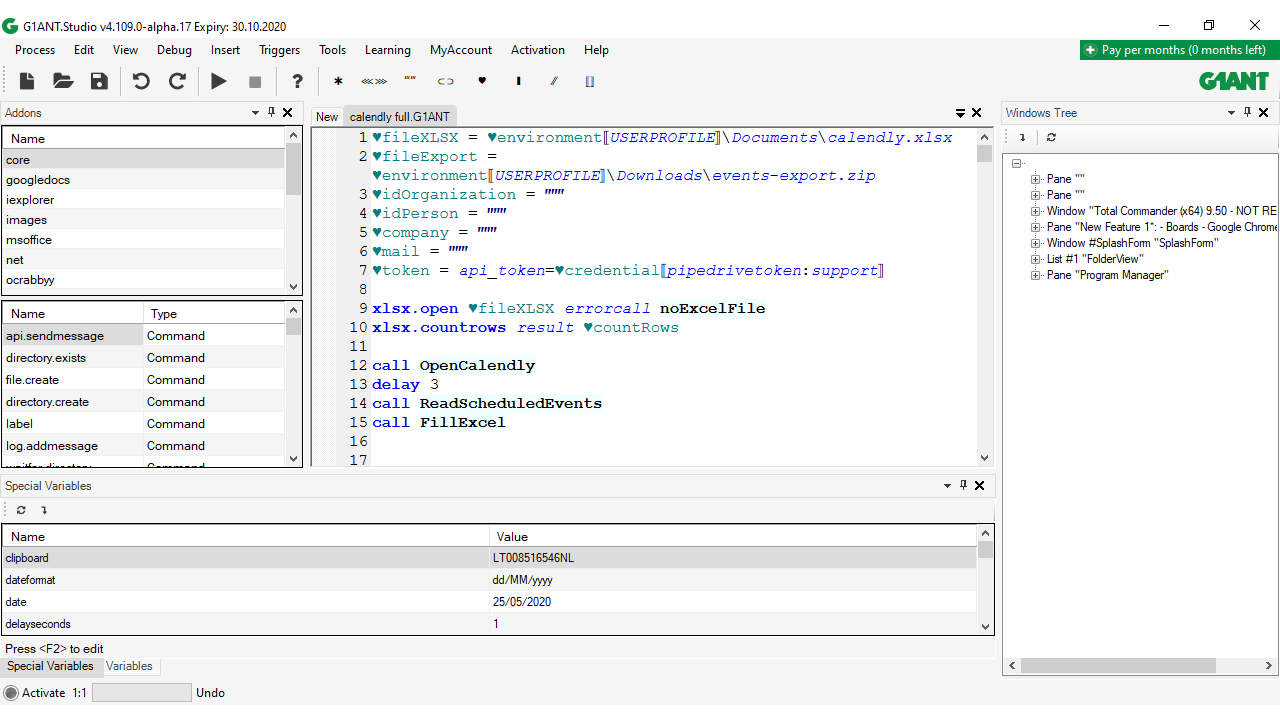
Task: Insert the ⊂⊃ brackets snippet
Action: (x=446, y=81)
